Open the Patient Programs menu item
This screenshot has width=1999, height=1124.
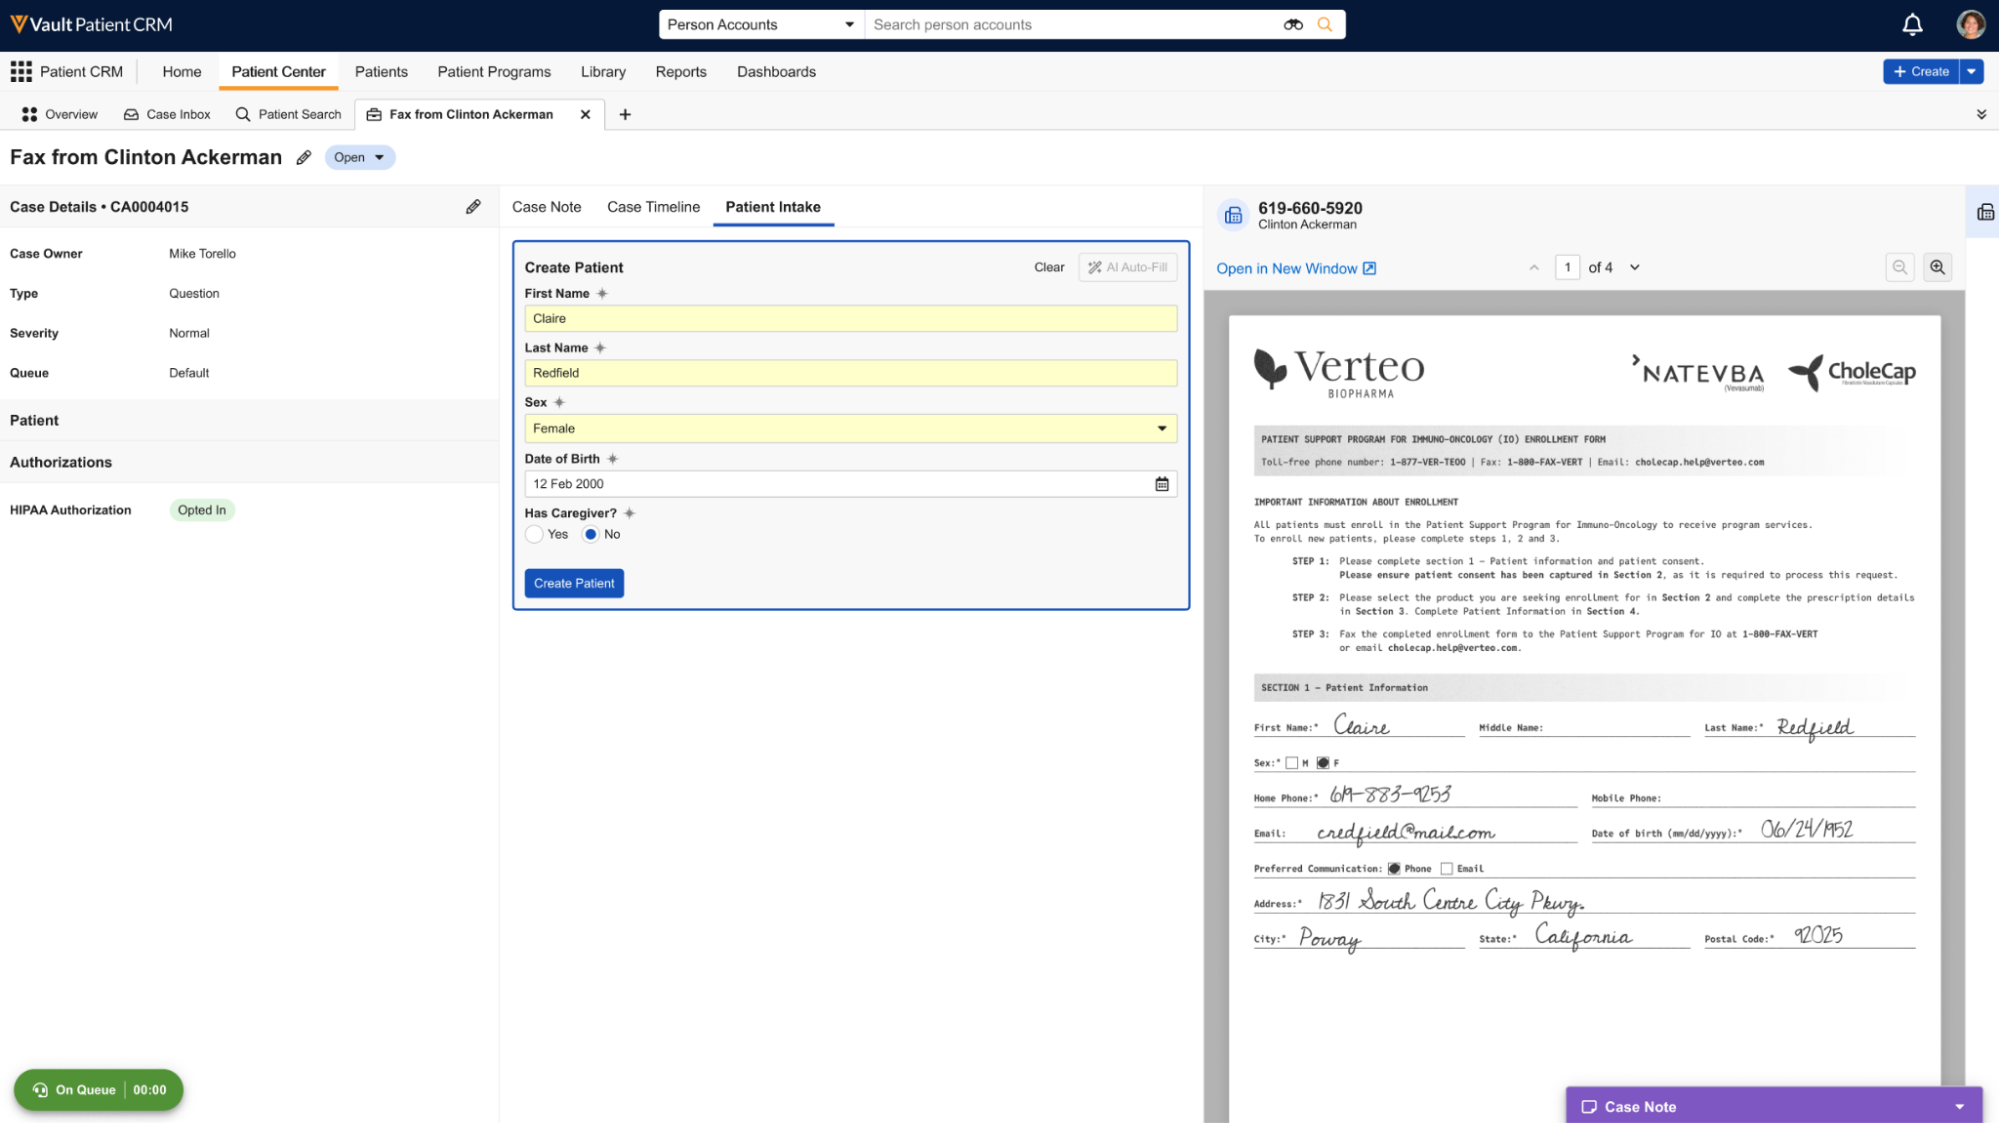click(x=494, y=72)
